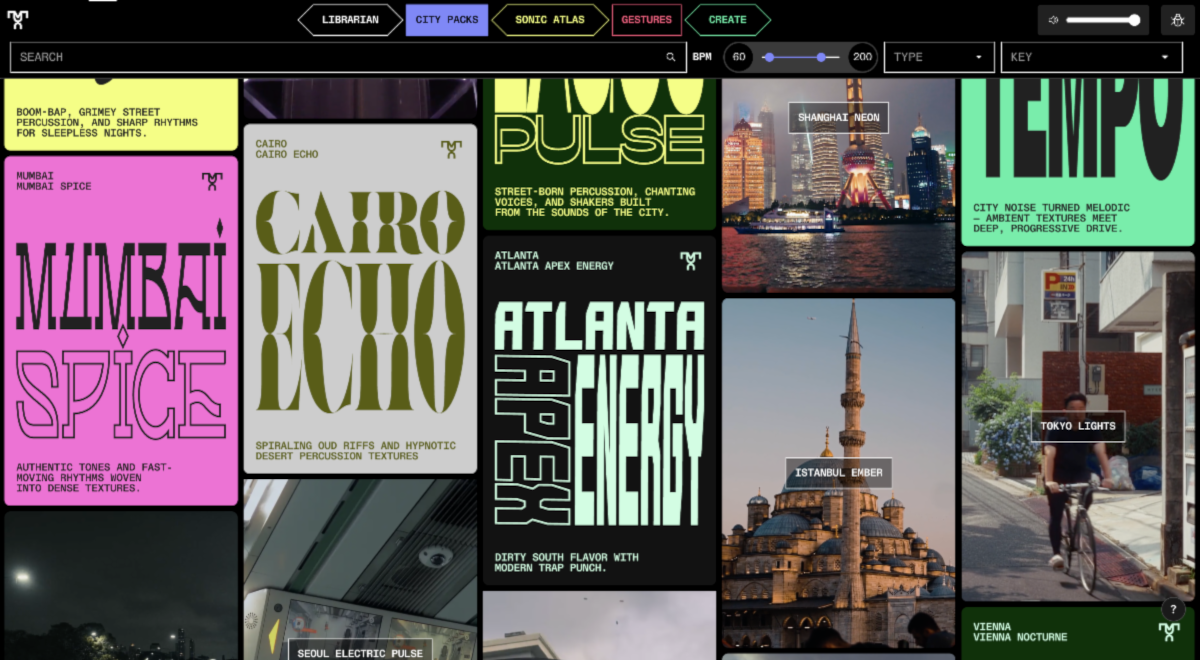Screen dimensions: 1200x660
Task: Click 'Spiraling oud riffs' description text
Action: [x=355, y=450]
